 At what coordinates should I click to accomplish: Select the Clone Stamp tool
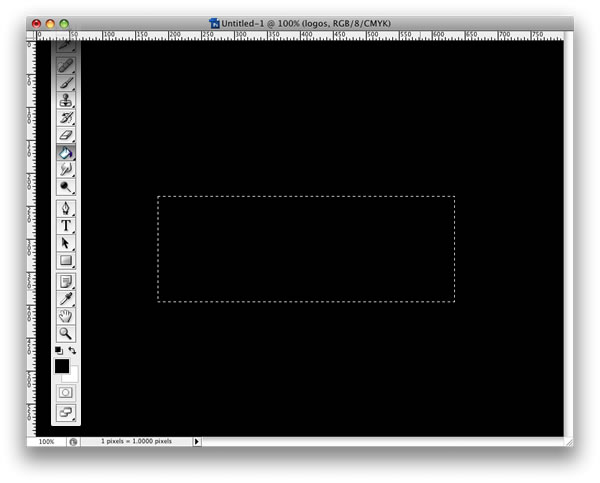pyautogui.click(x=66, y=100)
